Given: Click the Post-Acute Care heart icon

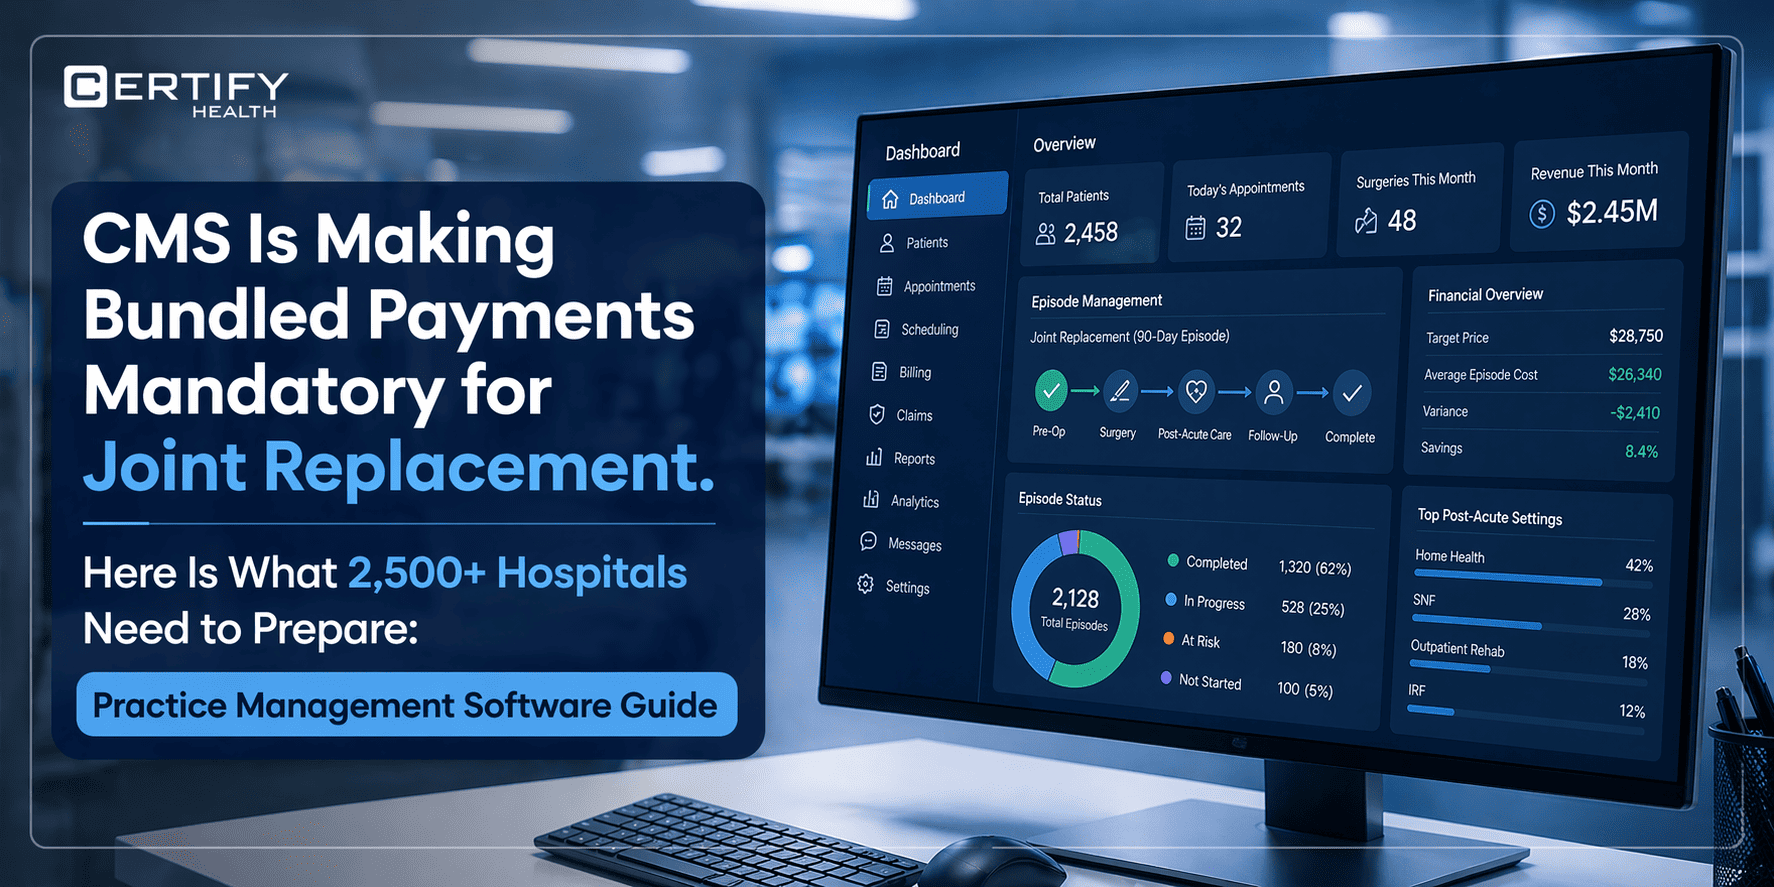Looking at the screenshot, I should [x=1196, y=392].
